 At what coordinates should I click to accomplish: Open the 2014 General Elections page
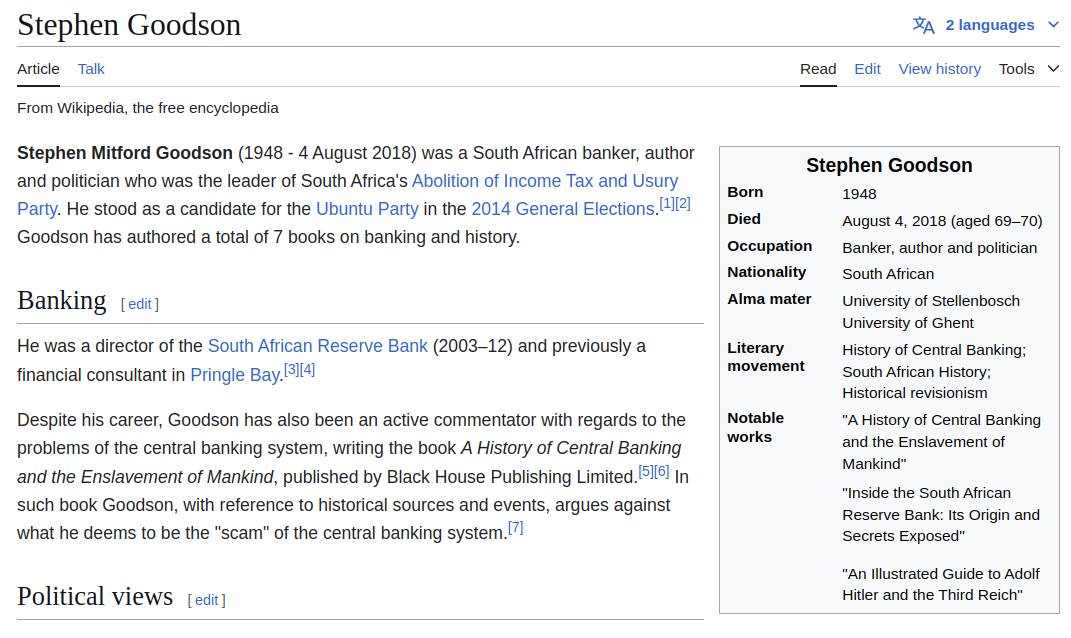pyautogui.click(x=563, y=208)
